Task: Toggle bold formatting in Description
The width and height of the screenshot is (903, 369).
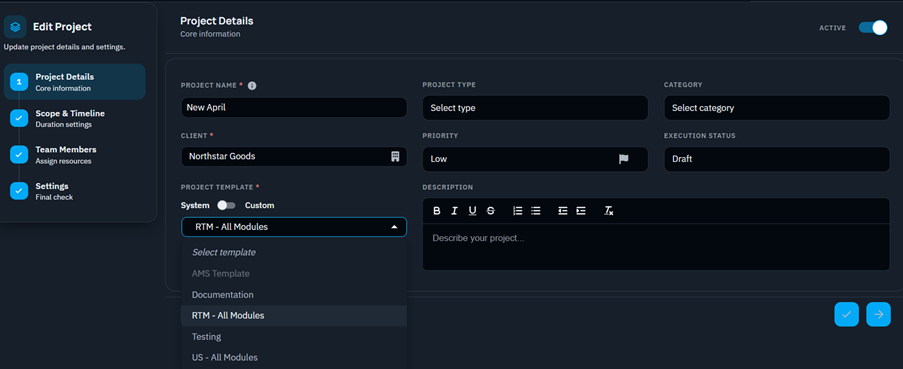Action: (437, 211)
